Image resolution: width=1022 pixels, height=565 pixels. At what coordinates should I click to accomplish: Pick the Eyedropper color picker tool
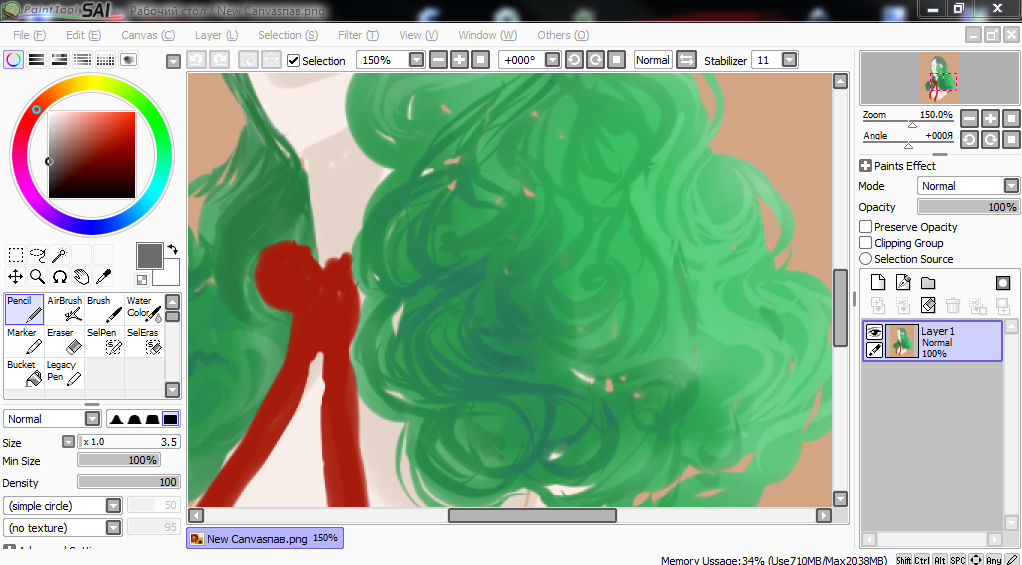[x=104, y=277]
